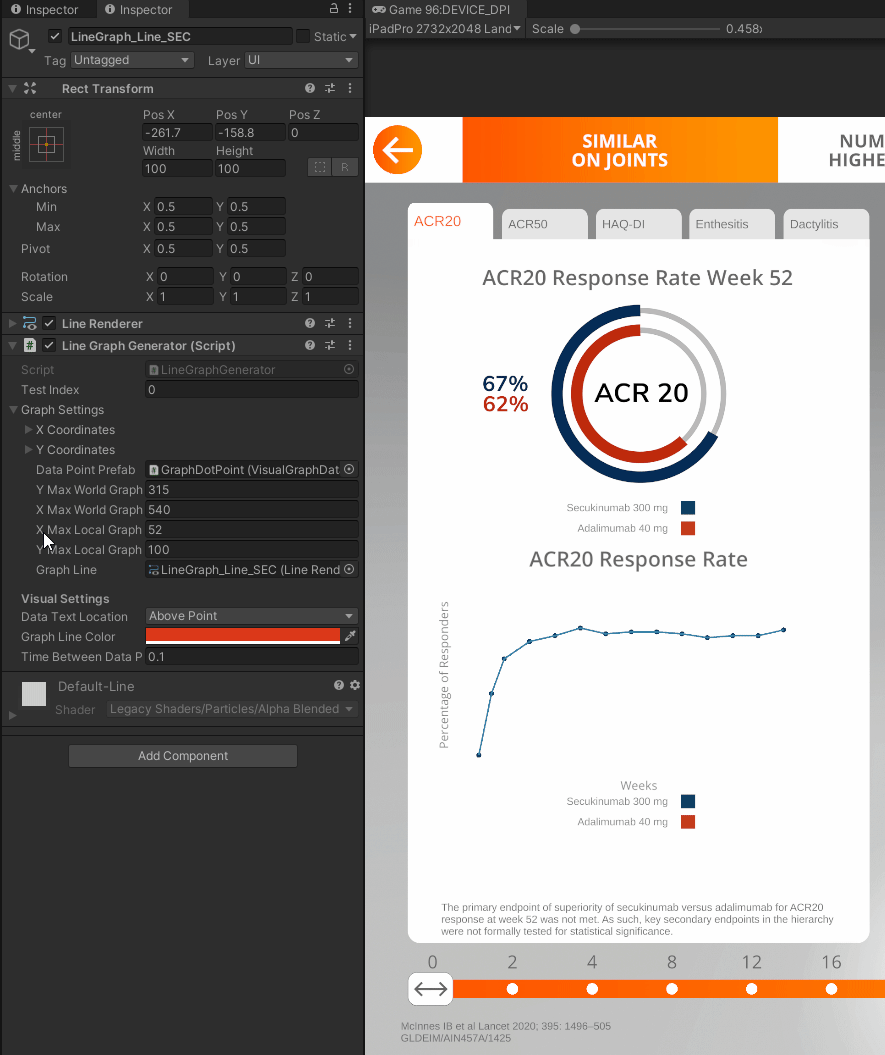
Task: Collapse Graph Settings foldout
Action: coord(13,410)
